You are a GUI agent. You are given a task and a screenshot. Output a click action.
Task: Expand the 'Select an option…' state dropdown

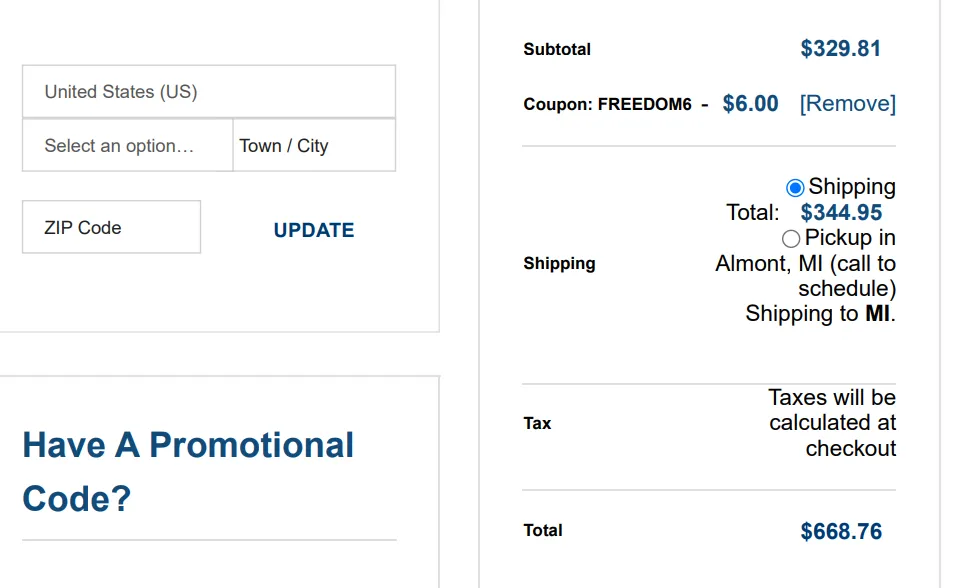[x=127, y=146]
